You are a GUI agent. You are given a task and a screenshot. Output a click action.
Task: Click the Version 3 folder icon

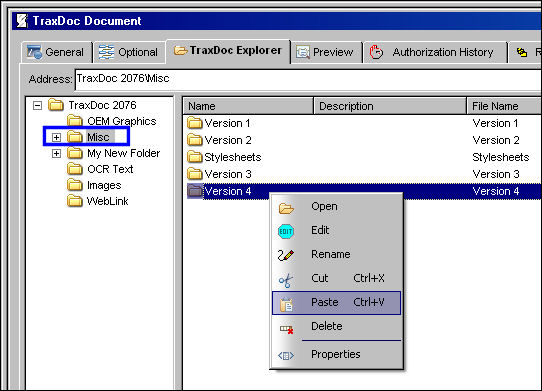click(x=195, y=173)
